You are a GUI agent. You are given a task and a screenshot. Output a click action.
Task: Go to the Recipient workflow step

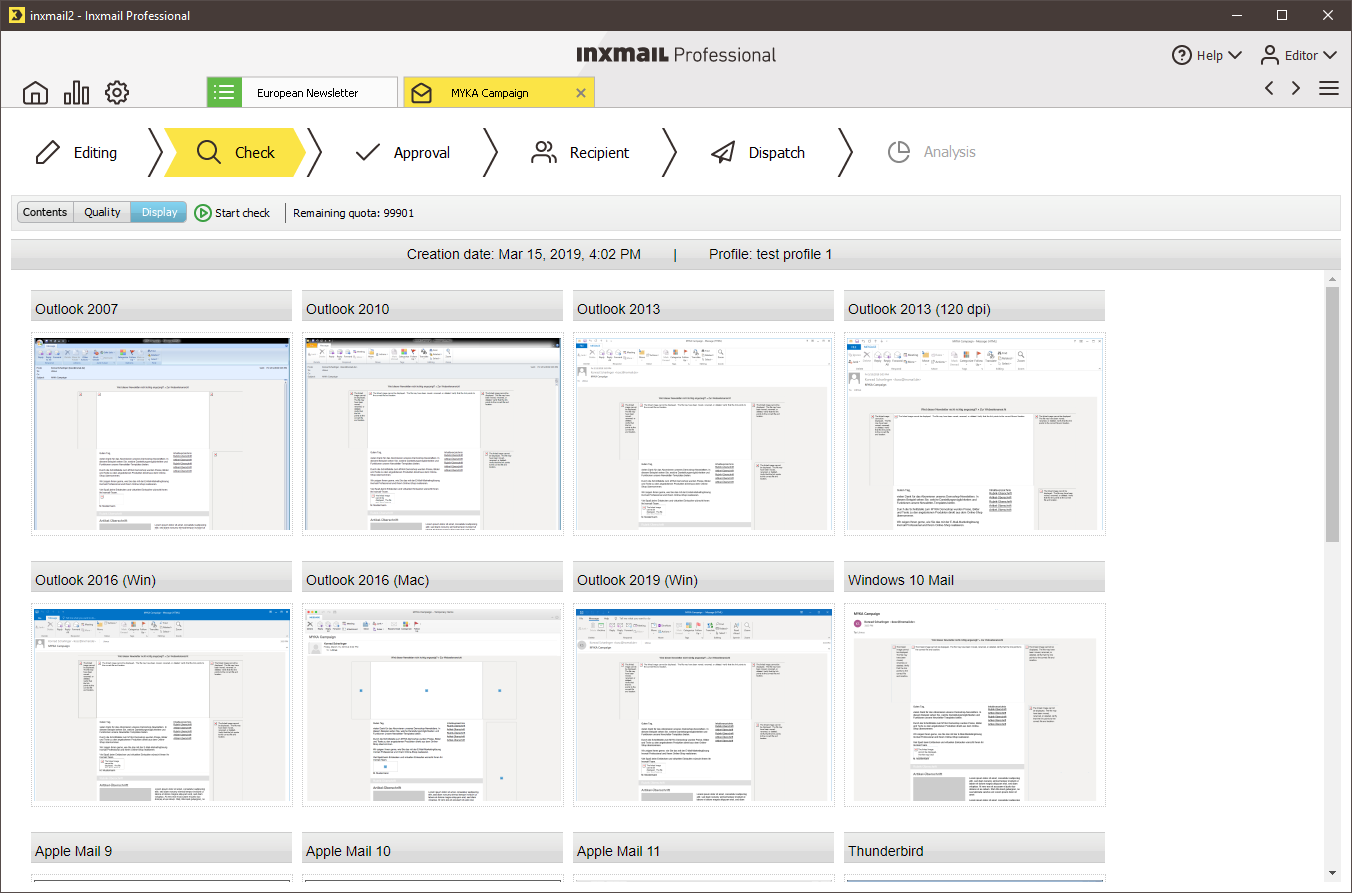click(x=580, y=152)
